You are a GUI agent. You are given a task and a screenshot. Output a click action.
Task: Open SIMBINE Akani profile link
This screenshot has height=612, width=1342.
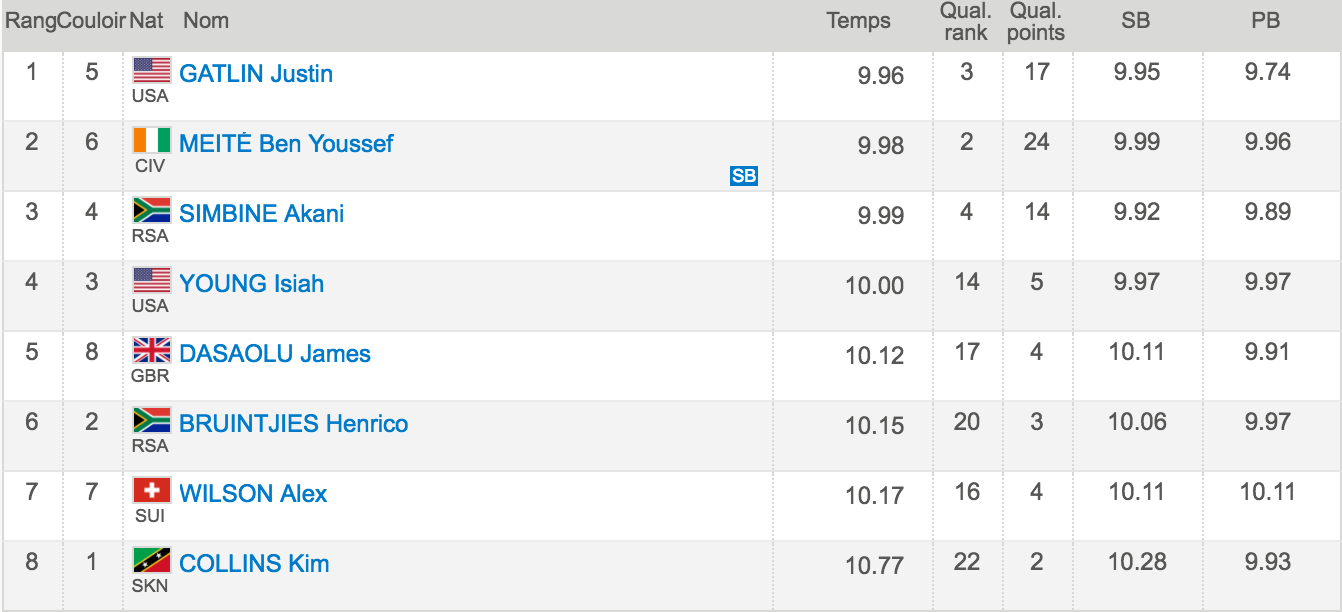point(261,214)
